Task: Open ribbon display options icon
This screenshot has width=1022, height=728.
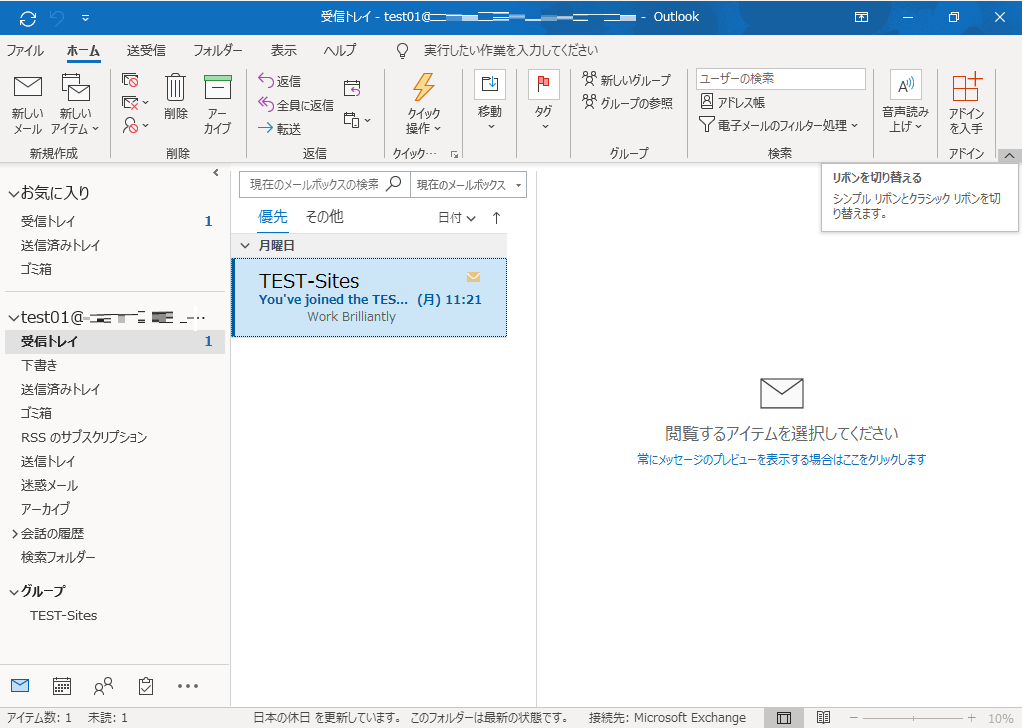Action: [861, 18]
